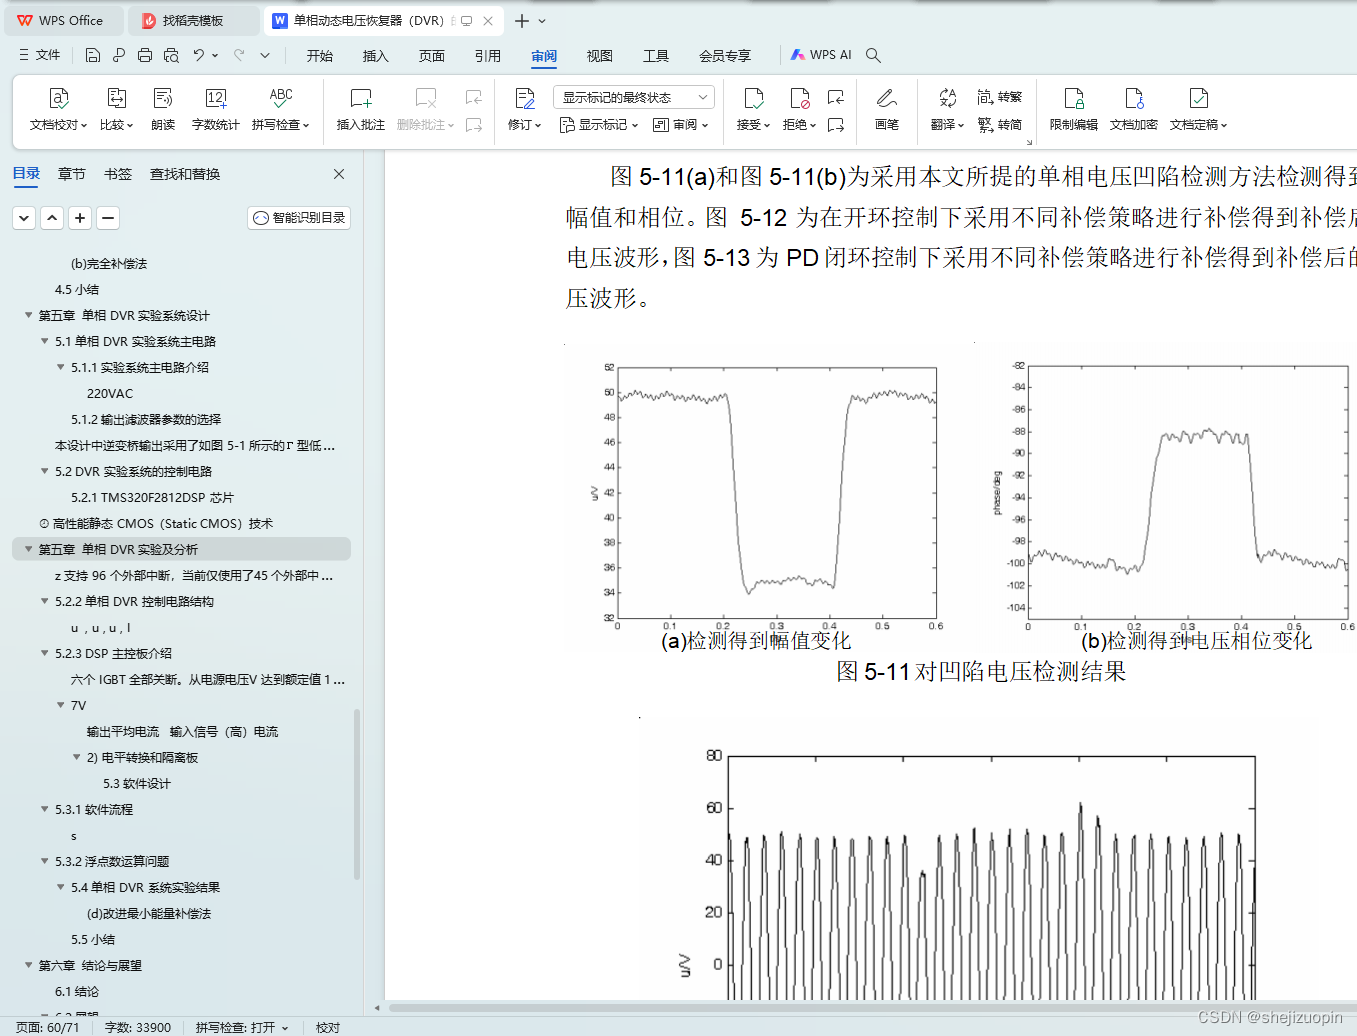Select 5.5 小结 outline entry
1357x1036 pixels.
coord(93,939)
